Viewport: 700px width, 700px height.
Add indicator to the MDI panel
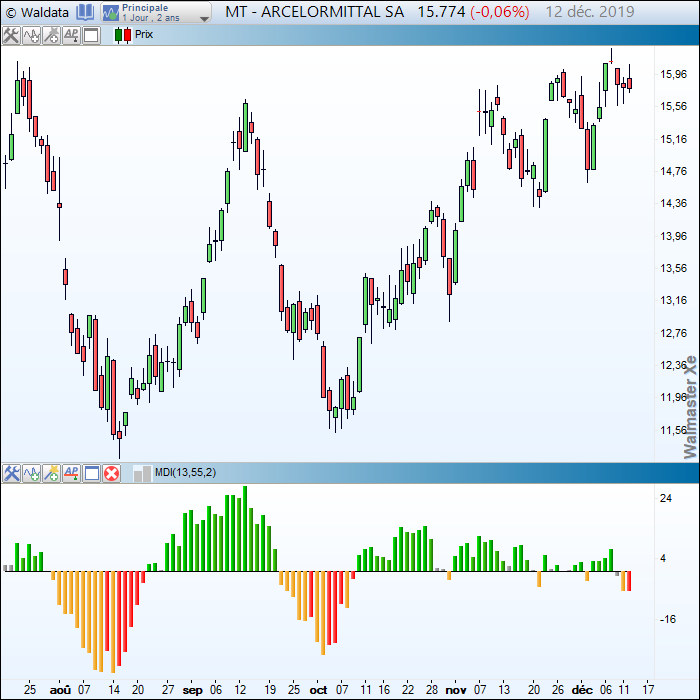click(32, 473)
